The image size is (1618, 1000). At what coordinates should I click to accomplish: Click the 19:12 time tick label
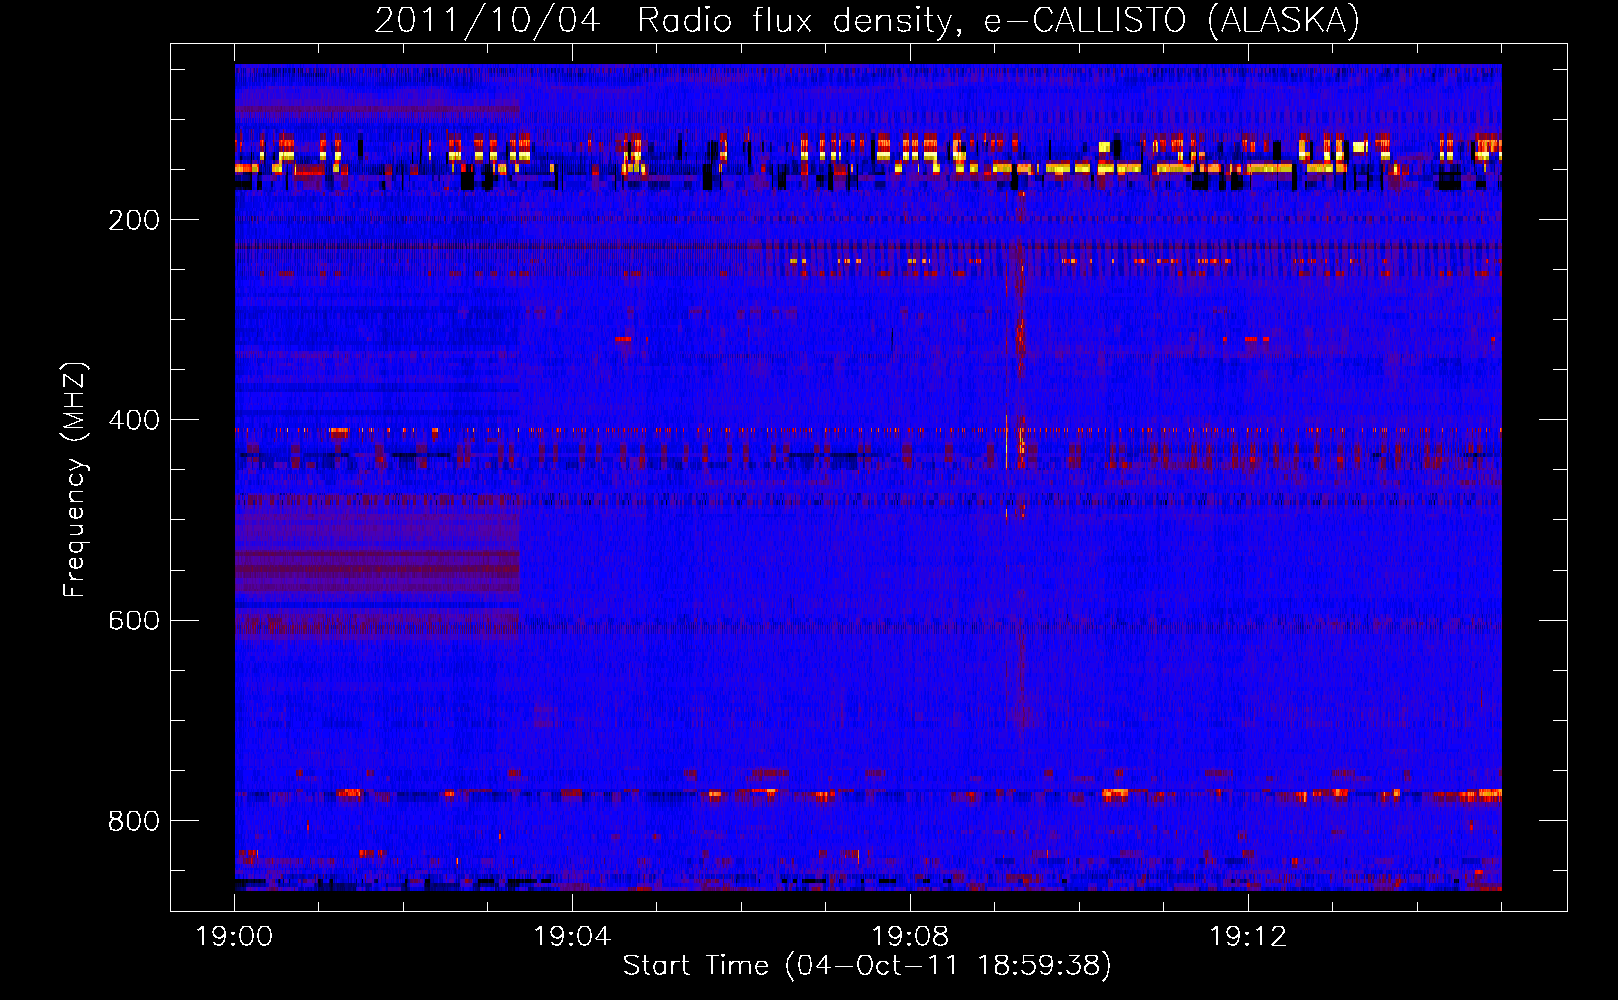click(1248, 936)
